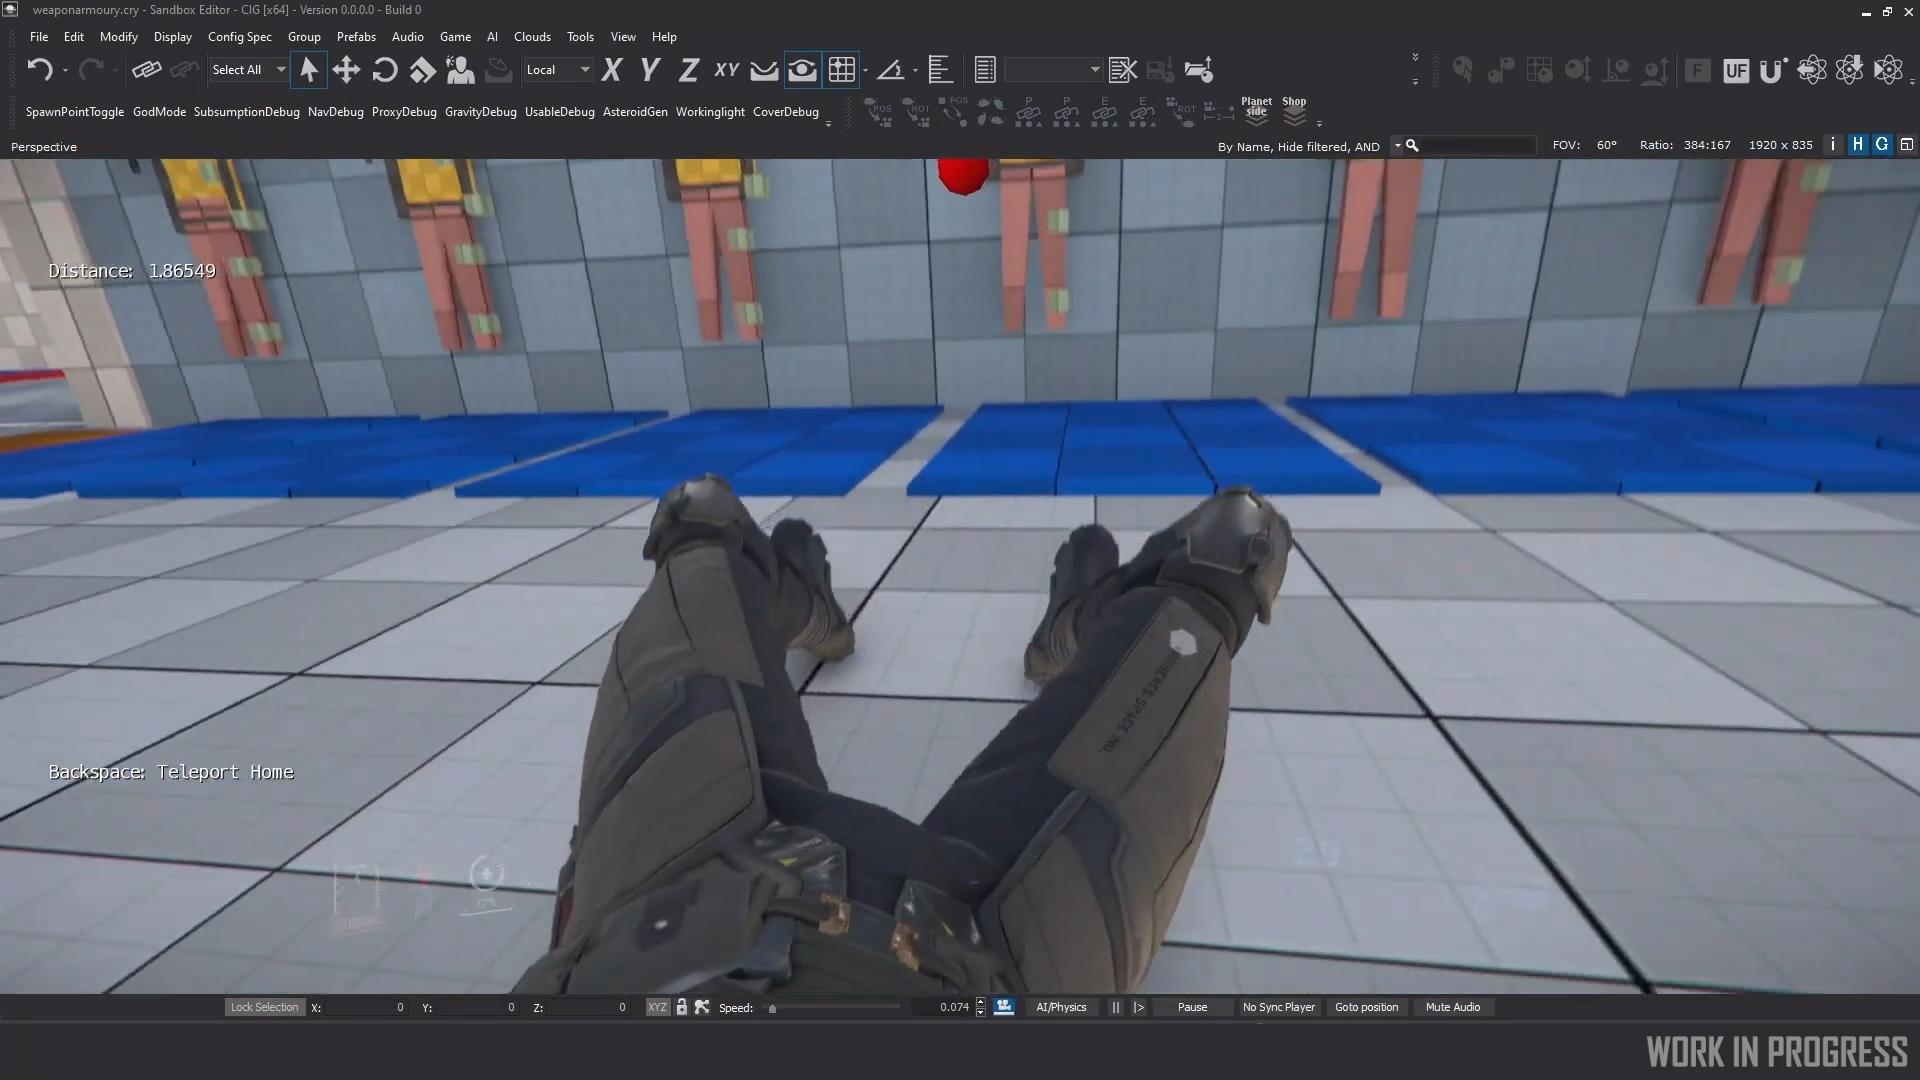Screen dimensions: 1920x1080
Task: Toggle the AI/Physics simulation button
Action: [1060, 1007]
